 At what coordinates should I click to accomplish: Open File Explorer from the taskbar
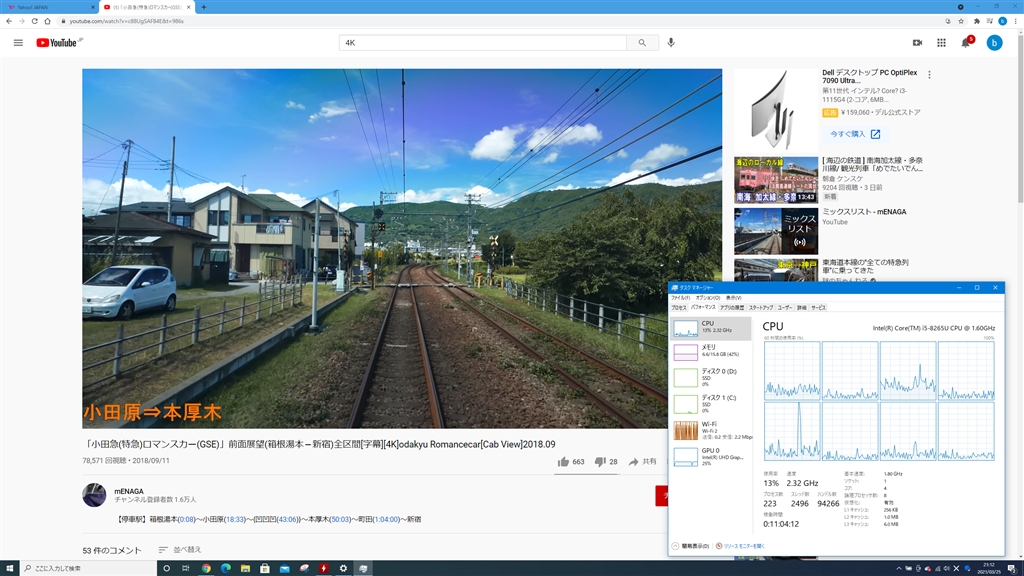(x=245, y=568)
